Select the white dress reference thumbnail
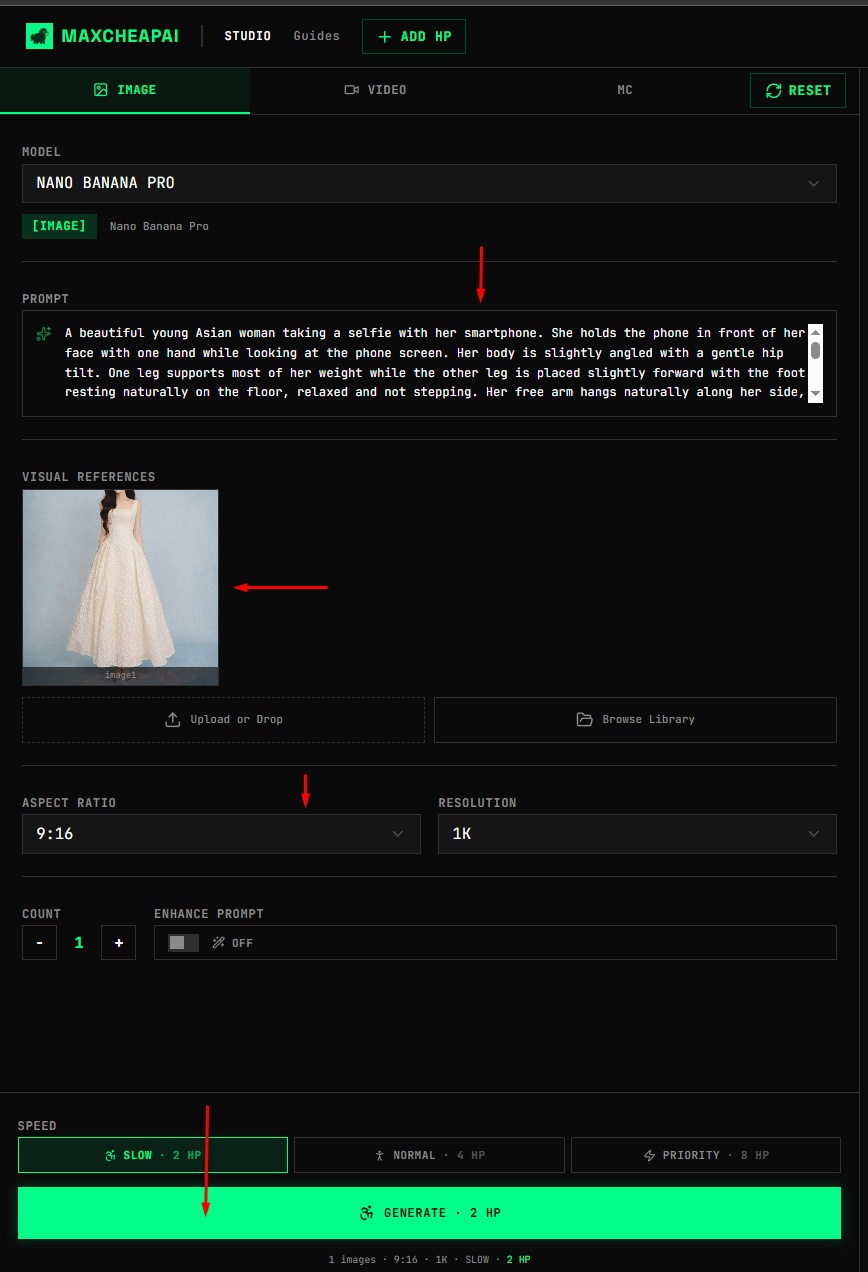The height and width of the screenshot is (1272, 868). [x=120, y=587]
